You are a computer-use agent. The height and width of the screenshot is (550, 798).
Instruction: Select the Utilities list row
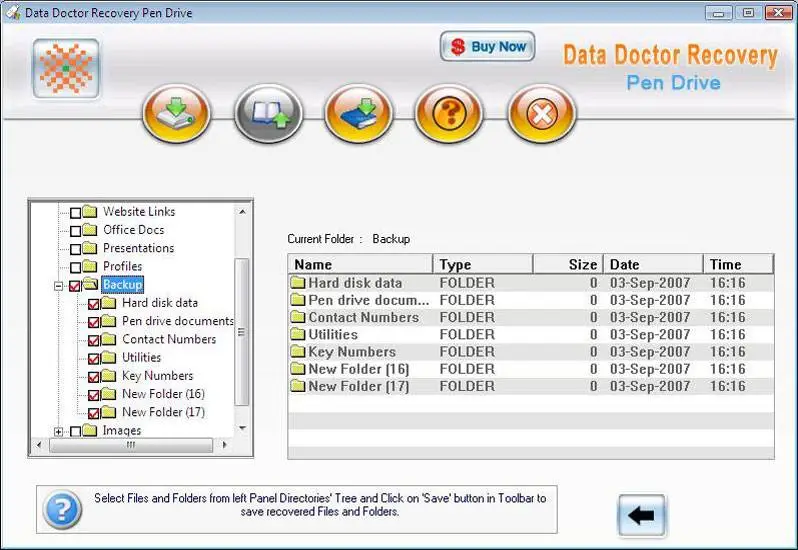click(531, 335)
